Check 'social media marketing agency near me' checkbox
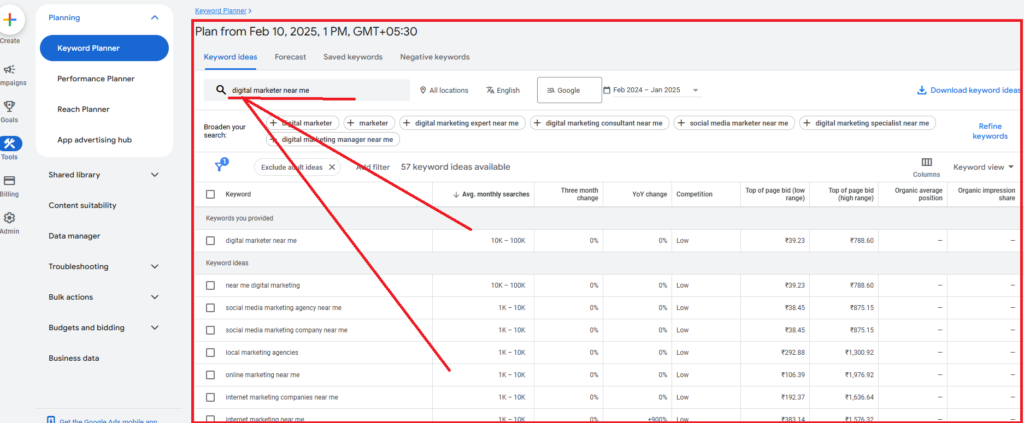 [210, 307]
